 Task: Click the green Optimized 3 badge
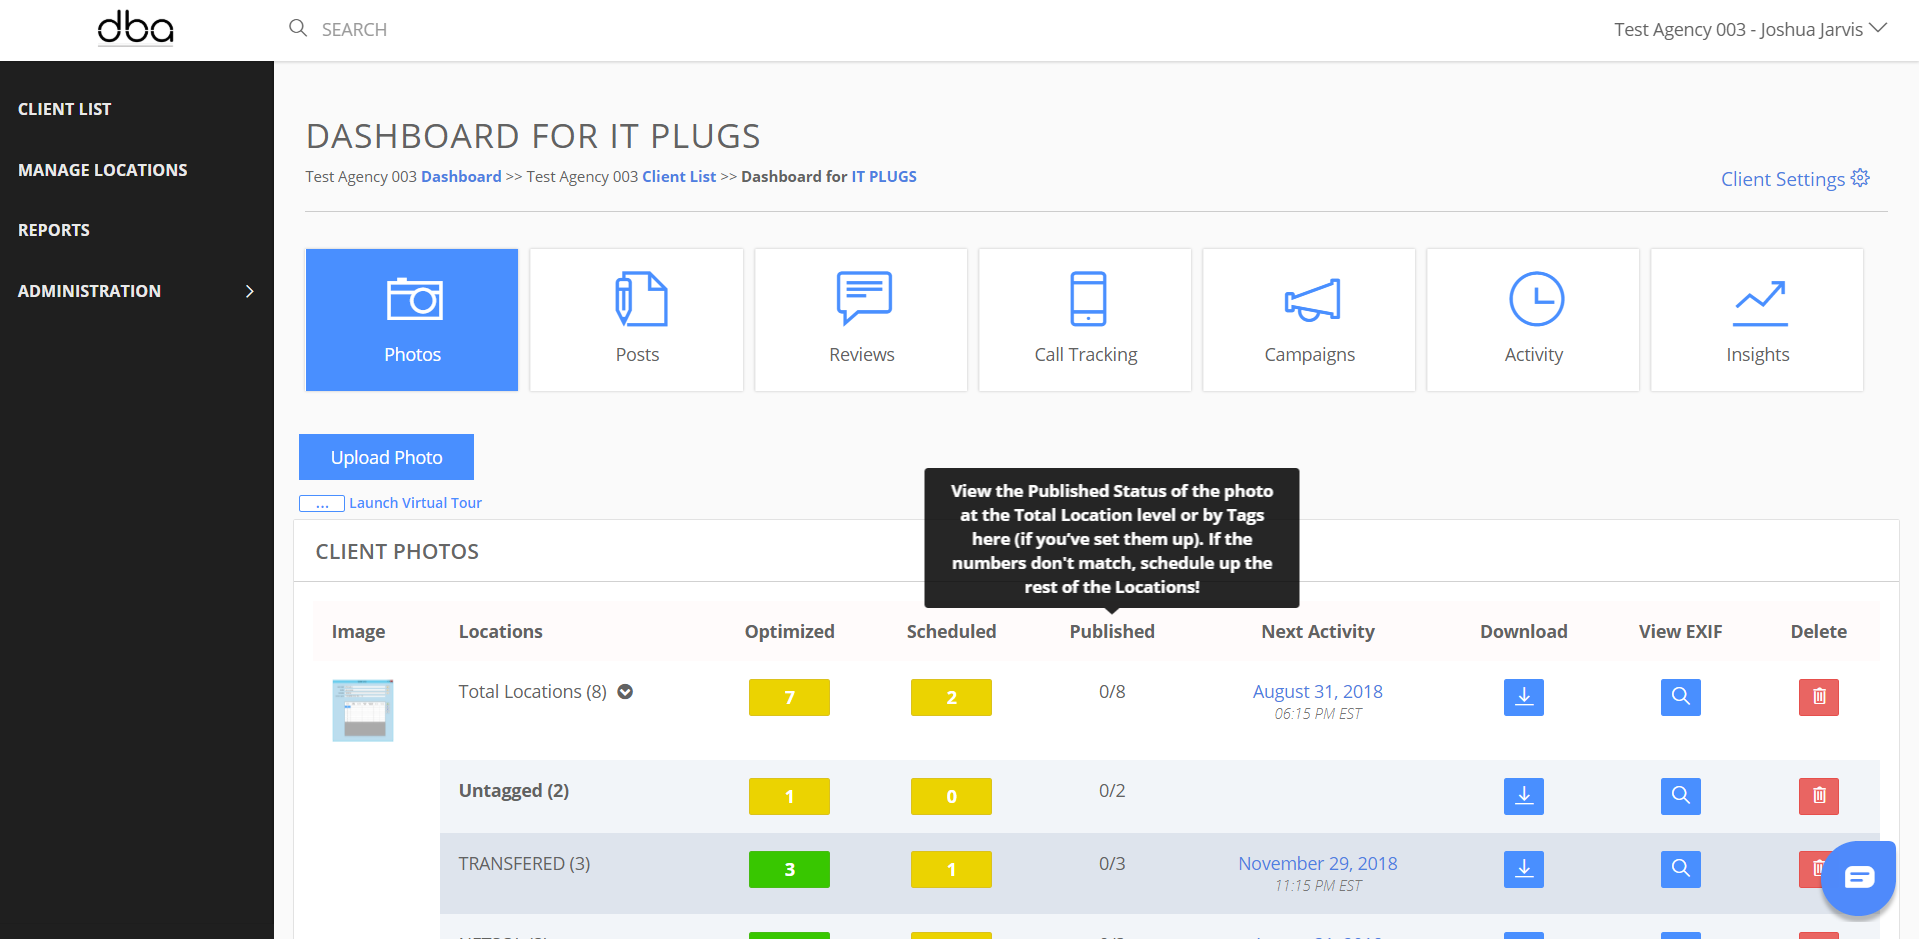point(789,869)
